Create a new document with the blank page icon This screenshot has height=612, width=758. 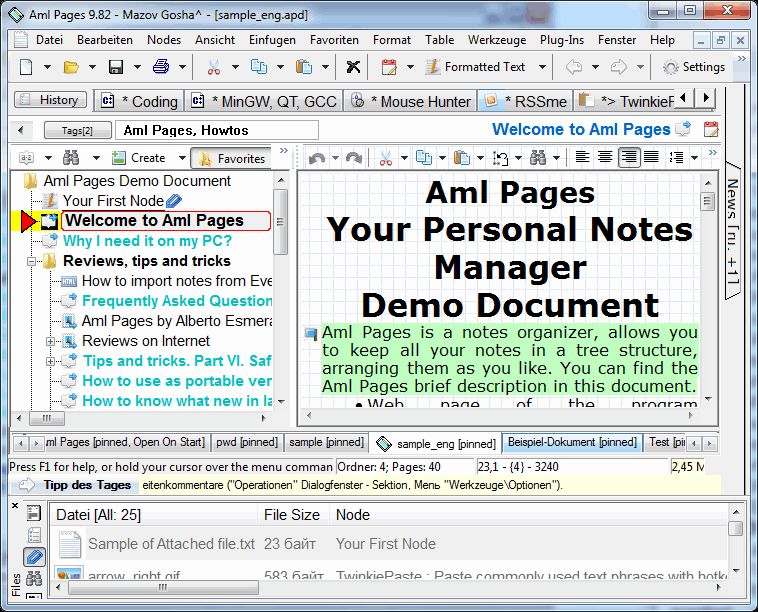coord(26,67)
